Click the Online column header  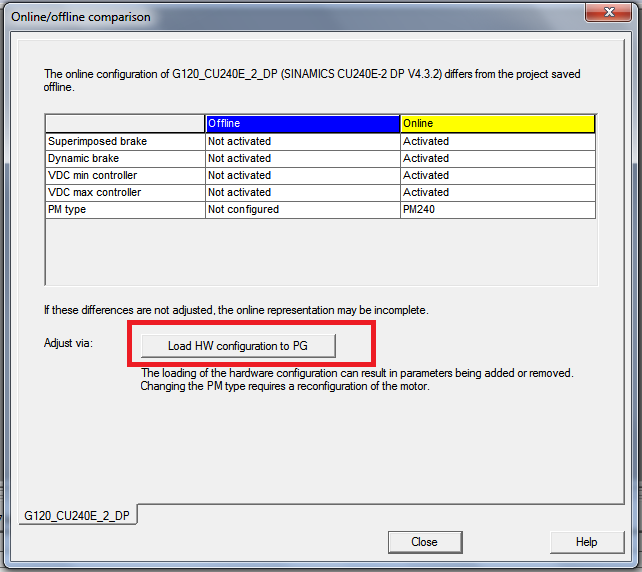497,123
